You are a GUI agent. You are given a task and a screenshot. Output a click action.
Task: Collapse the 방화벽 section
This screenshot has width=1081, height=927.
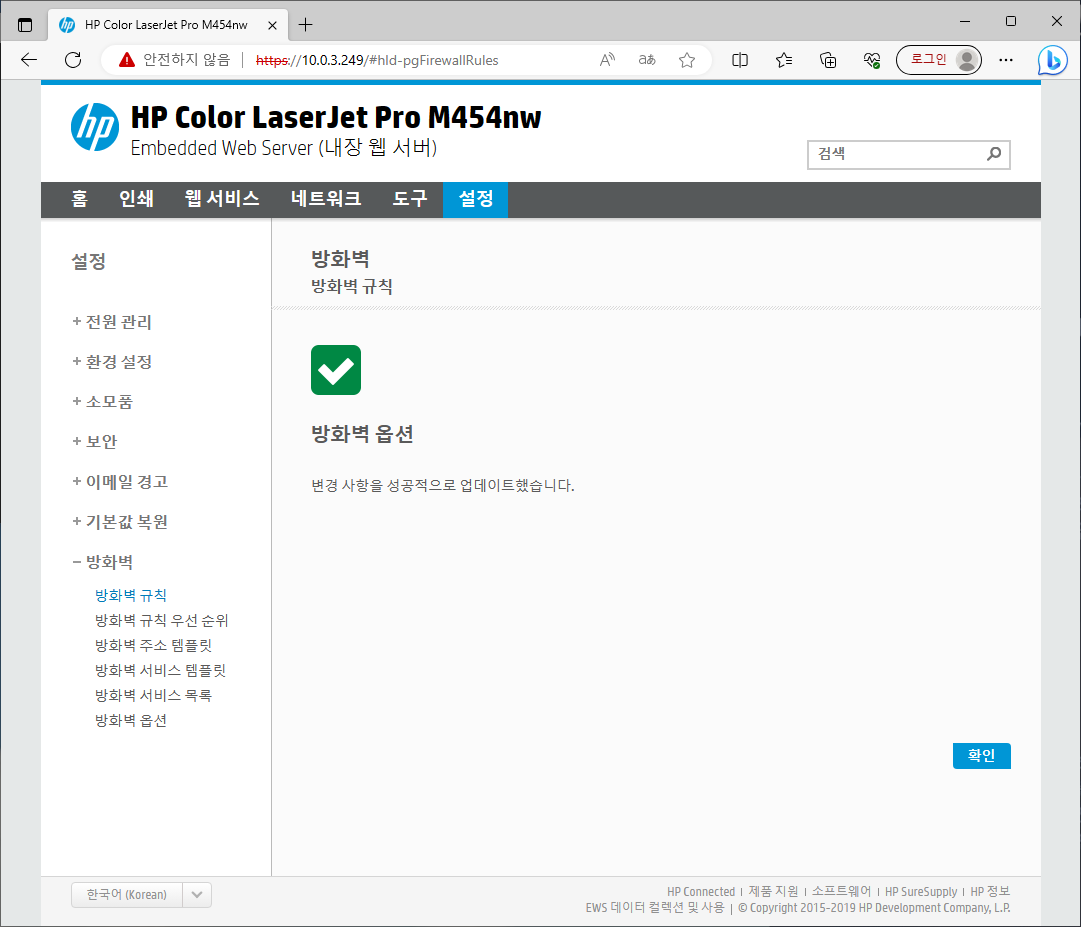[103, 562]
